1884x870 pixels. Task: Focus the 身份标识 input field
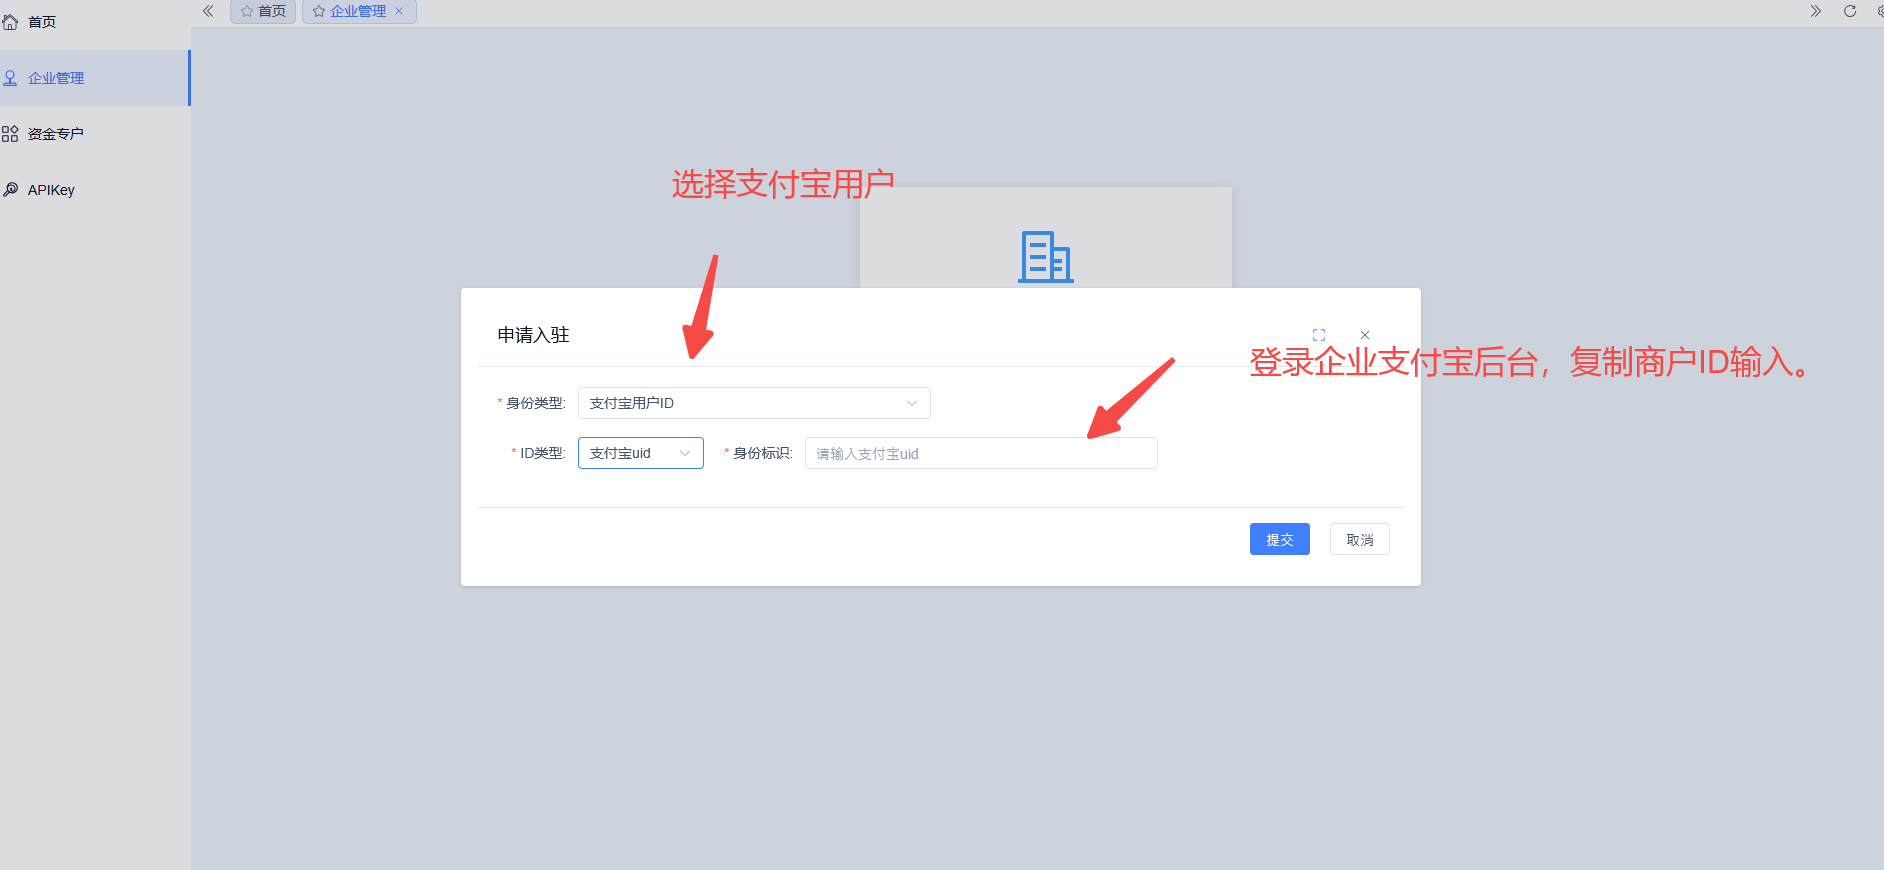[x=980, y=453]
